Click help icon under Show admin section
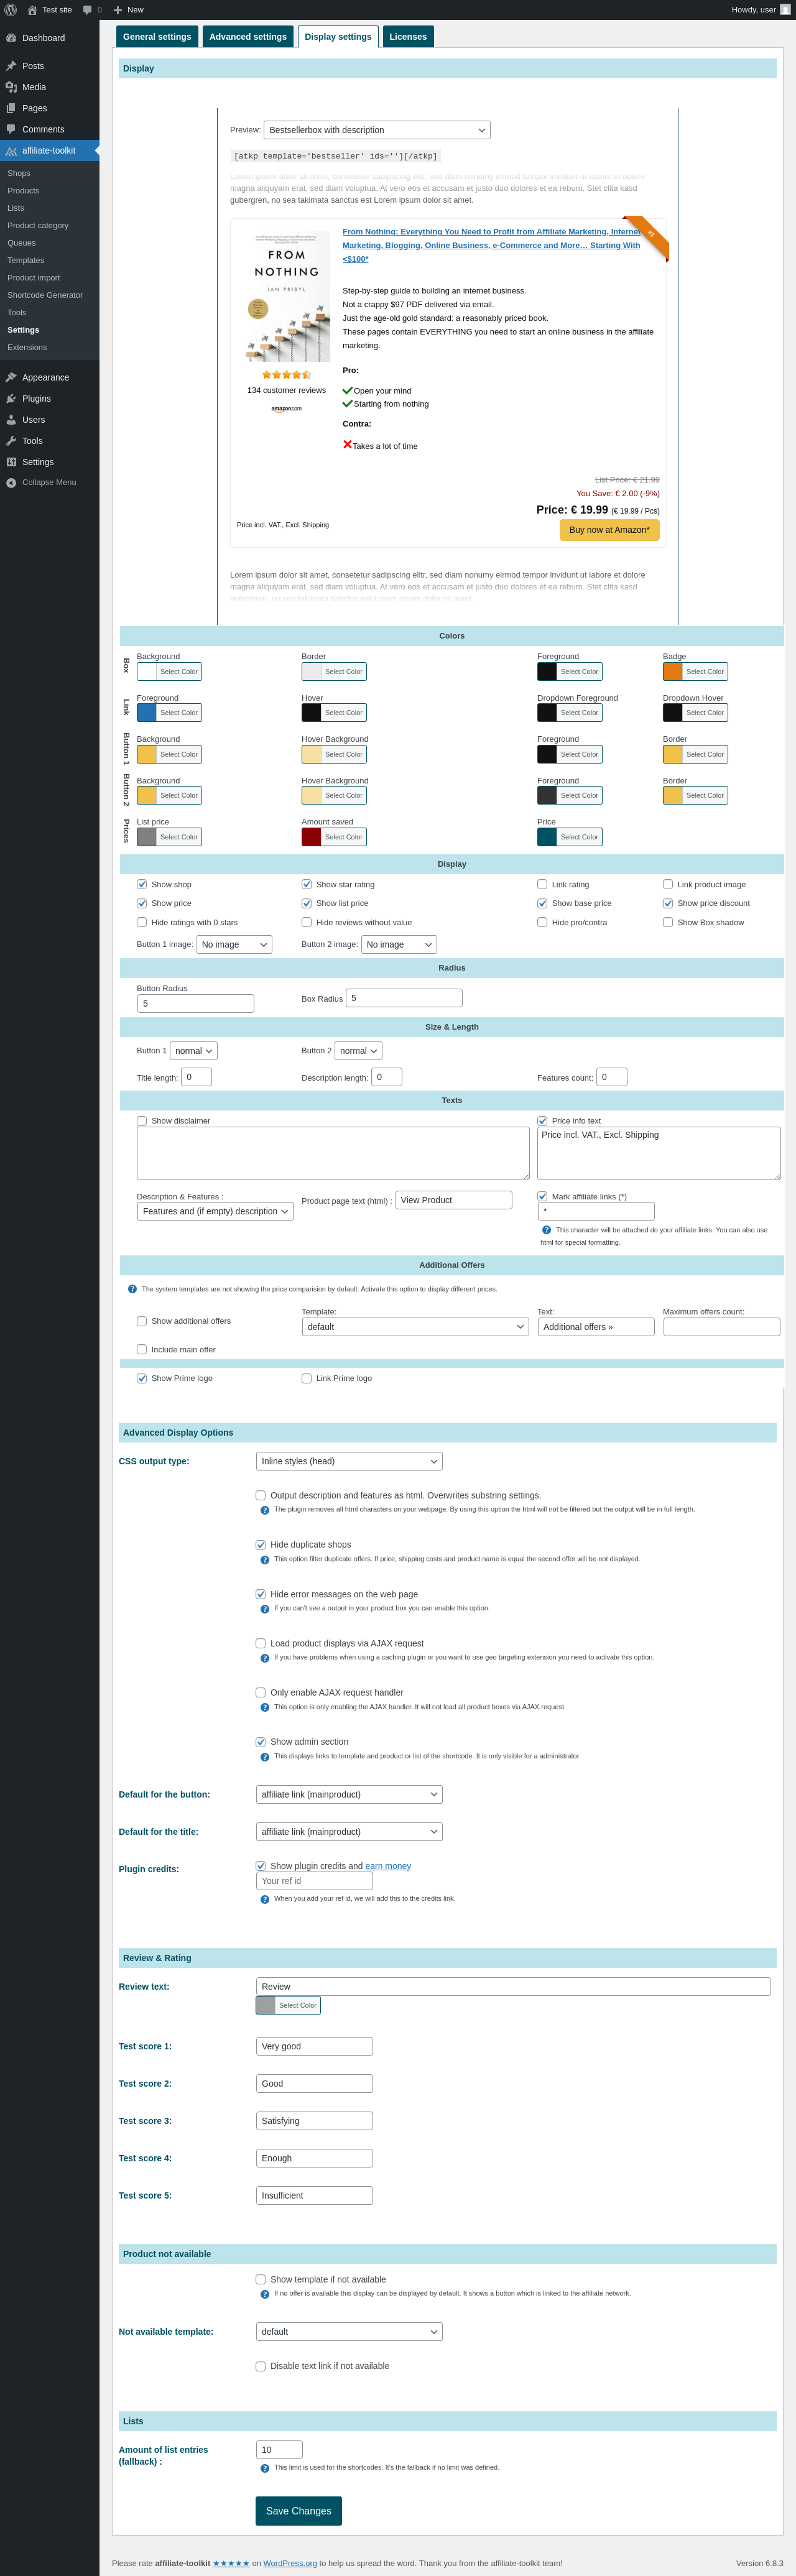Screen dimensions: 796x2576 [265, 1757]
